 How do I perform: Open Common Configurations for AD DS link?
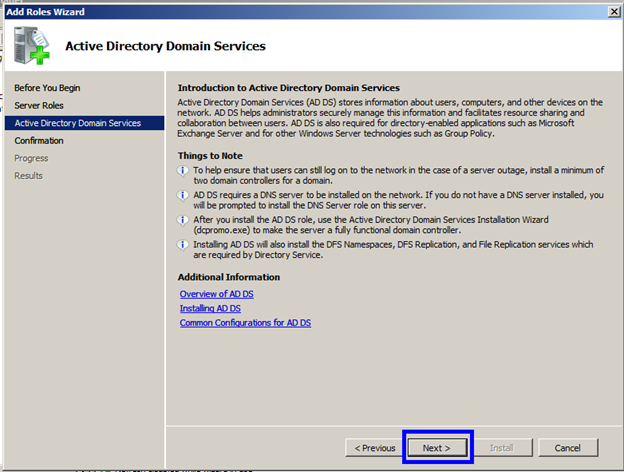245,323
